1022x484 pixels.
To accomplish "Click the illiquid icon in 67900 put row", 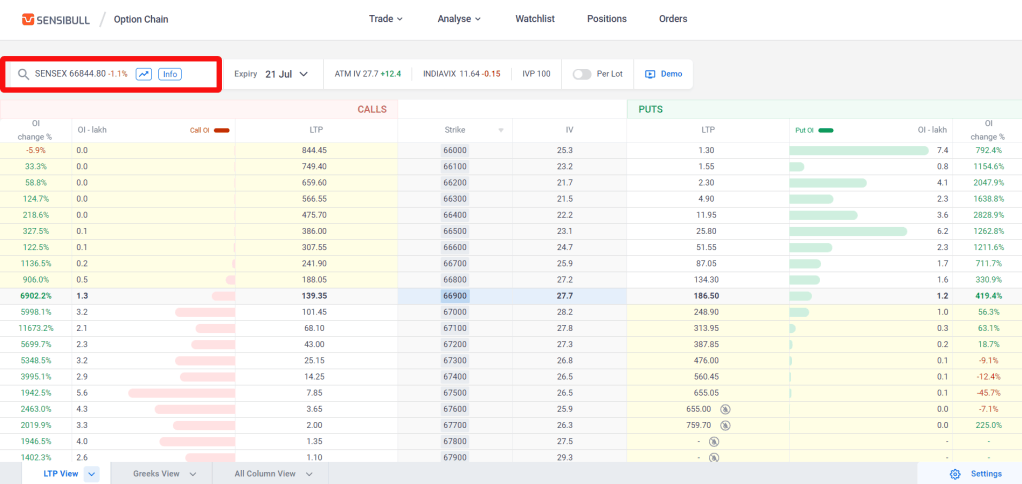I will pos(714,457).
